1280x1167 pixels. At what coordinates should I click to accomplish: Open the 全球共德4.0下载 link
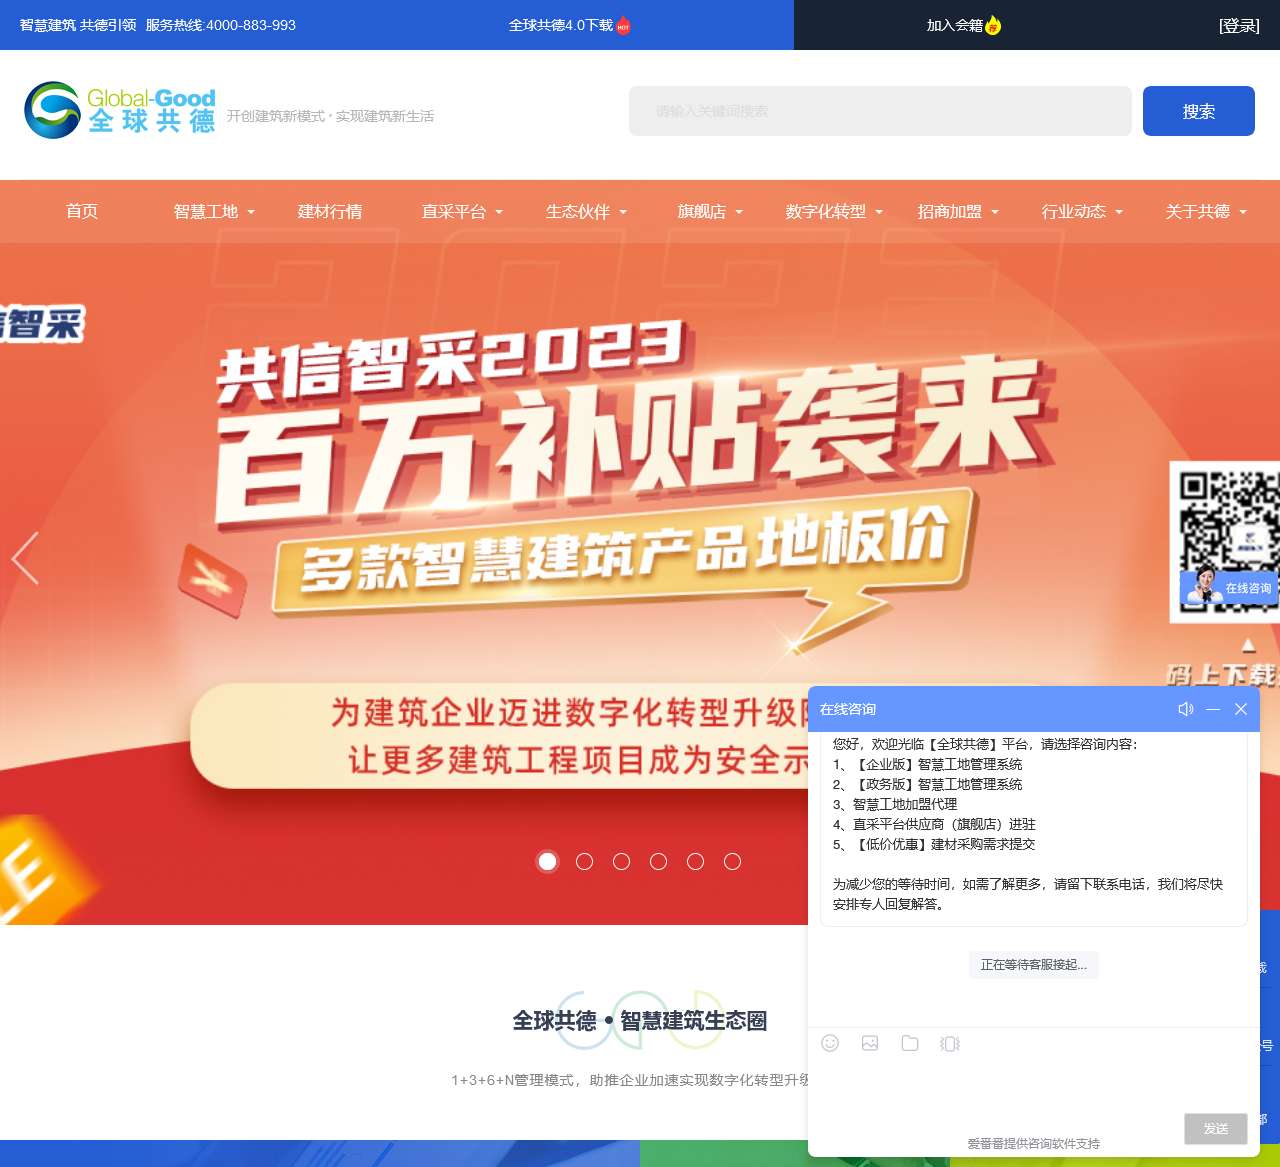tap(561, 25)
